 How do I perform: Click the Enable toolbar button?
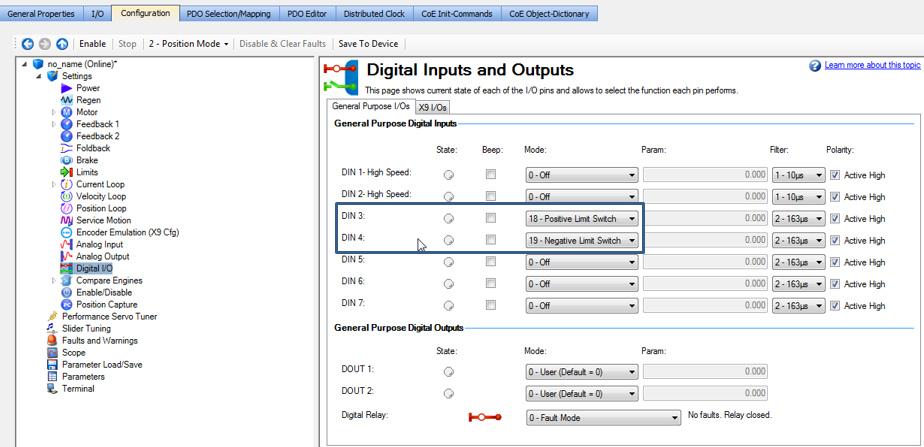(x=93, y=44)
